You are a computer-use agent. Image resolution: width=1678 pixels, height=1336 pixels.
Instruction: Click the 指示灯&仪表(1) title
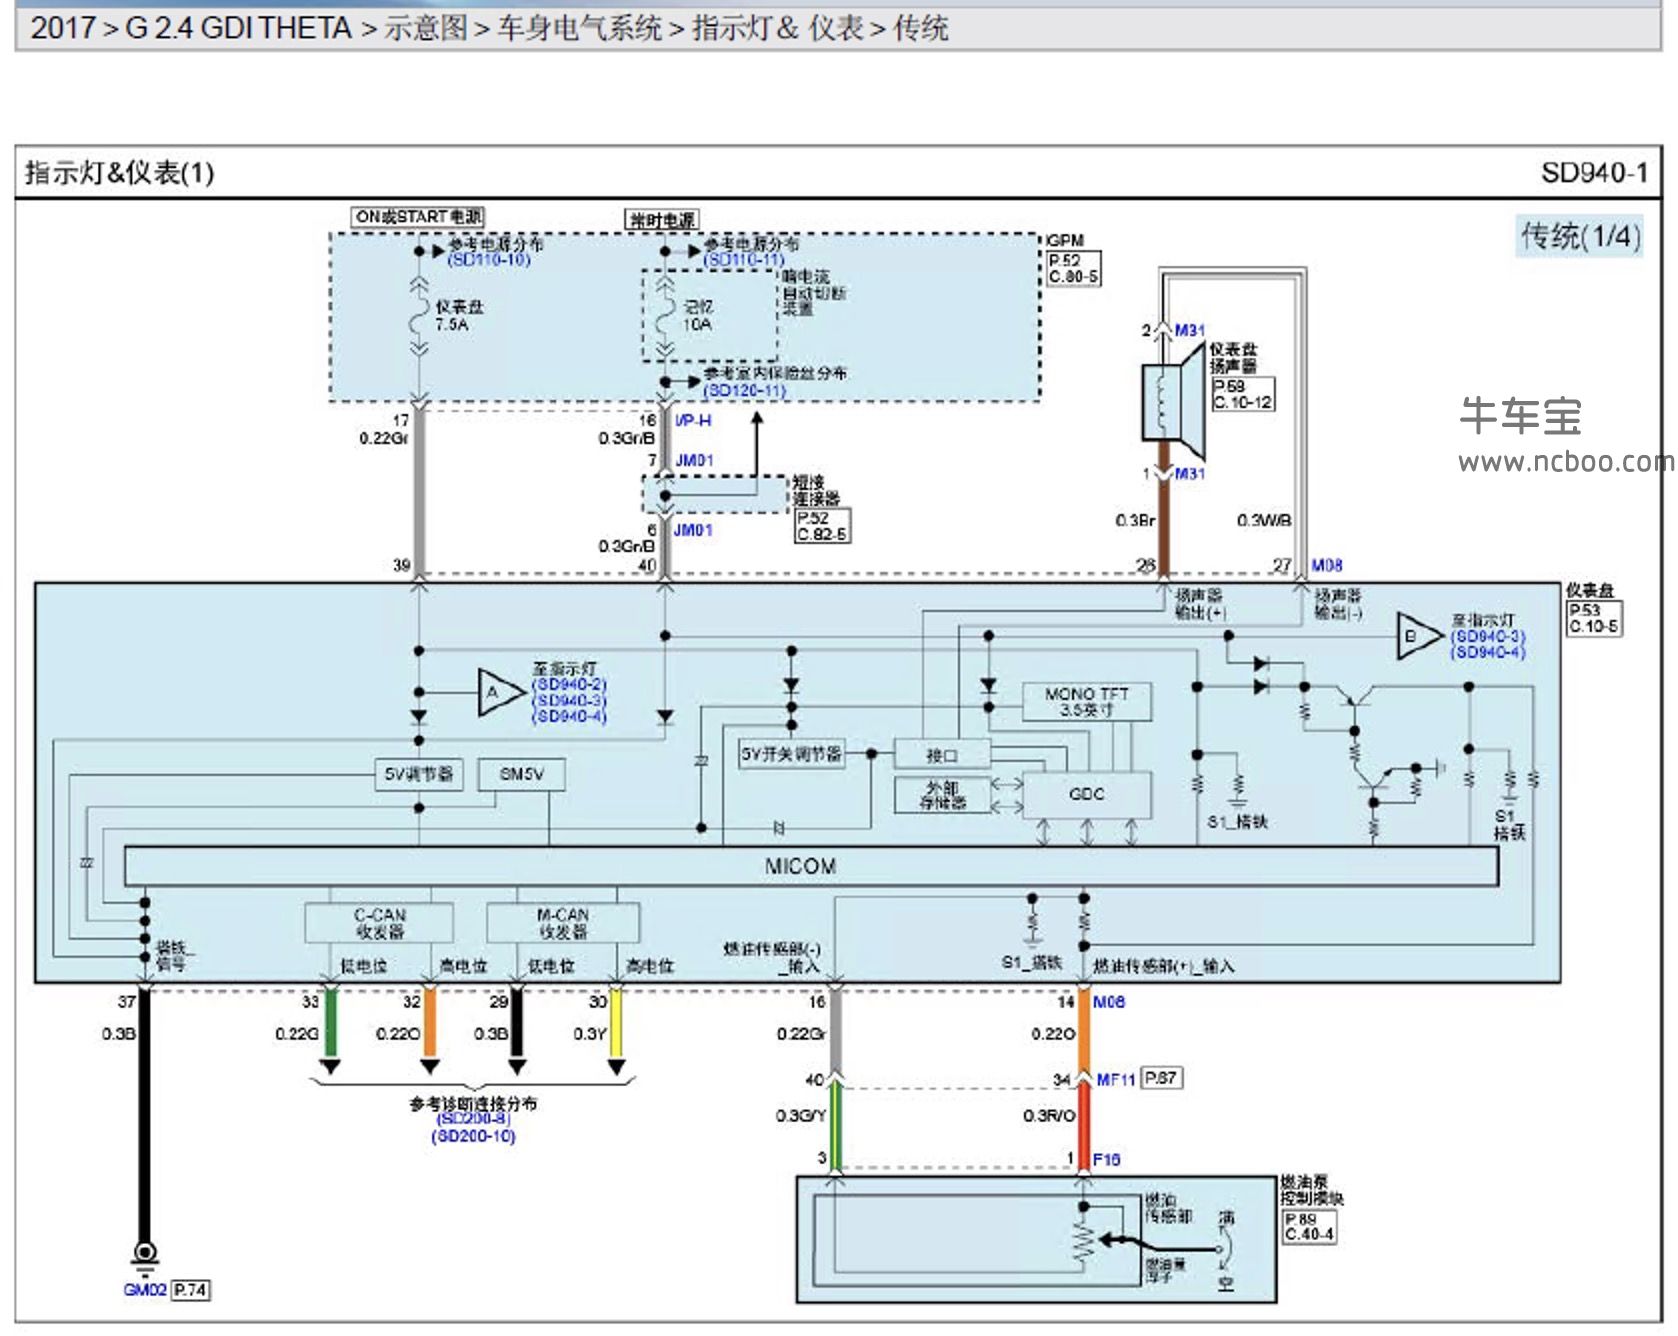click(120, 173)
